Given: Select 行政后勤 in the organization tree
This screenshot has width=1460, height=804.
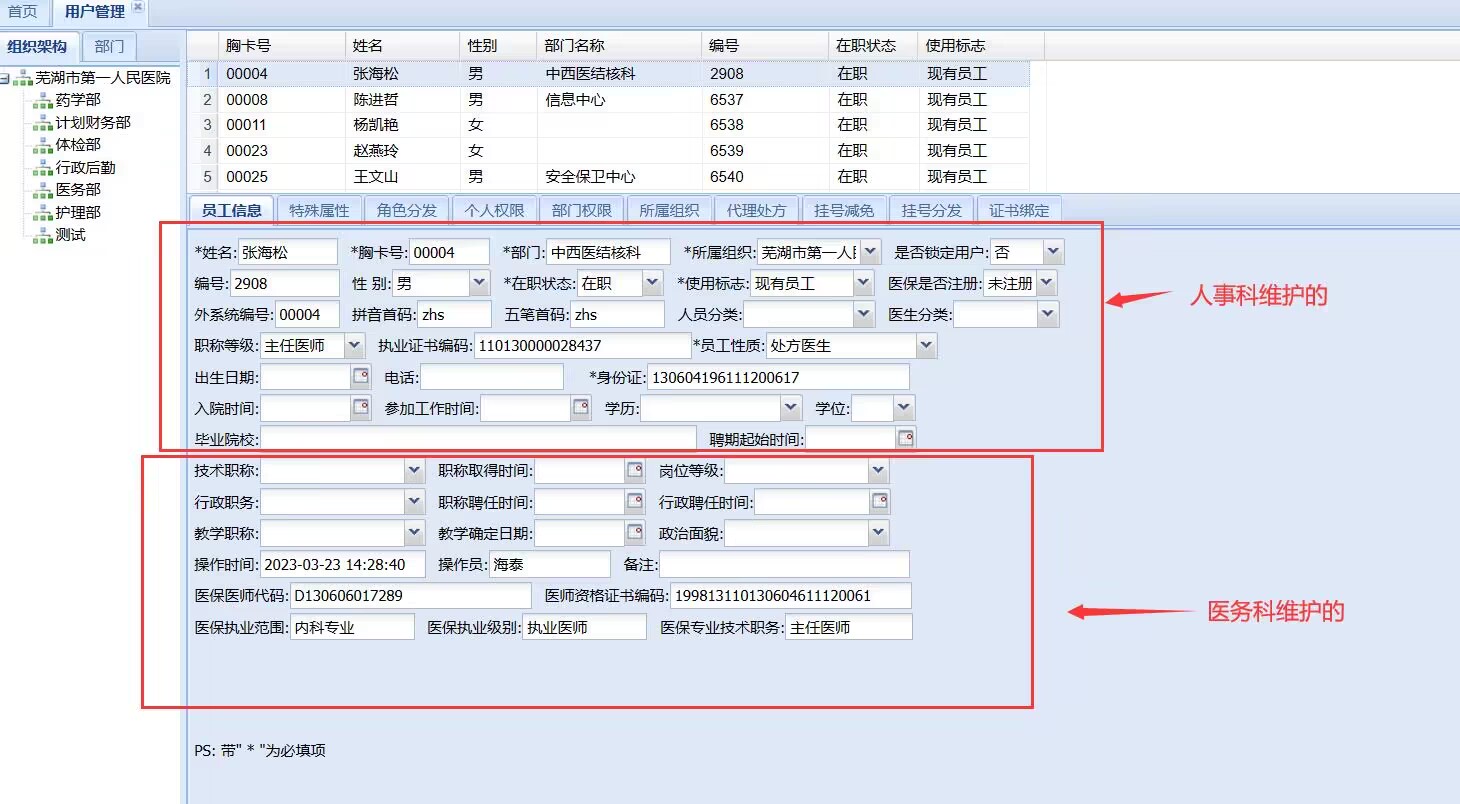Looking at the screenshot, I should 85,167.
